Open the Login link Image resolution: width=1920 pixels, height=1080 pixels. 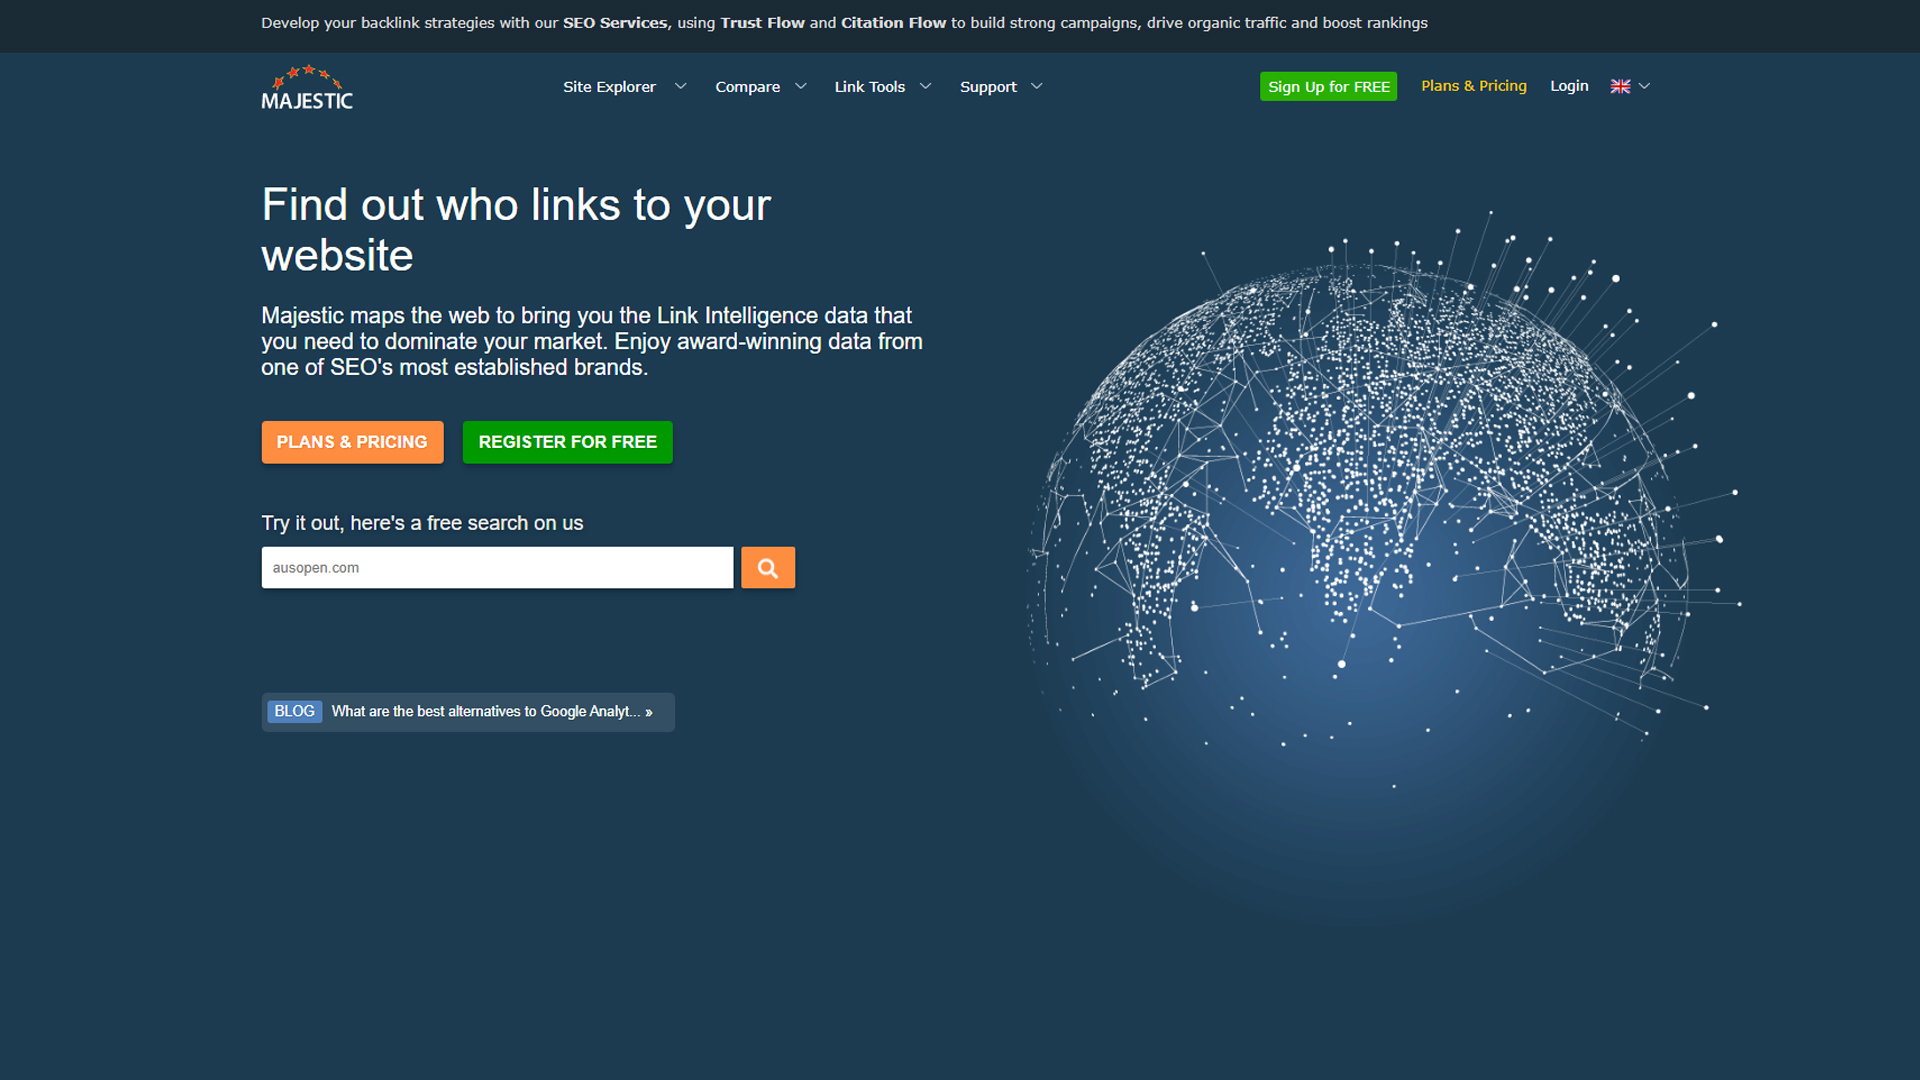click(x=1568, y=86)
